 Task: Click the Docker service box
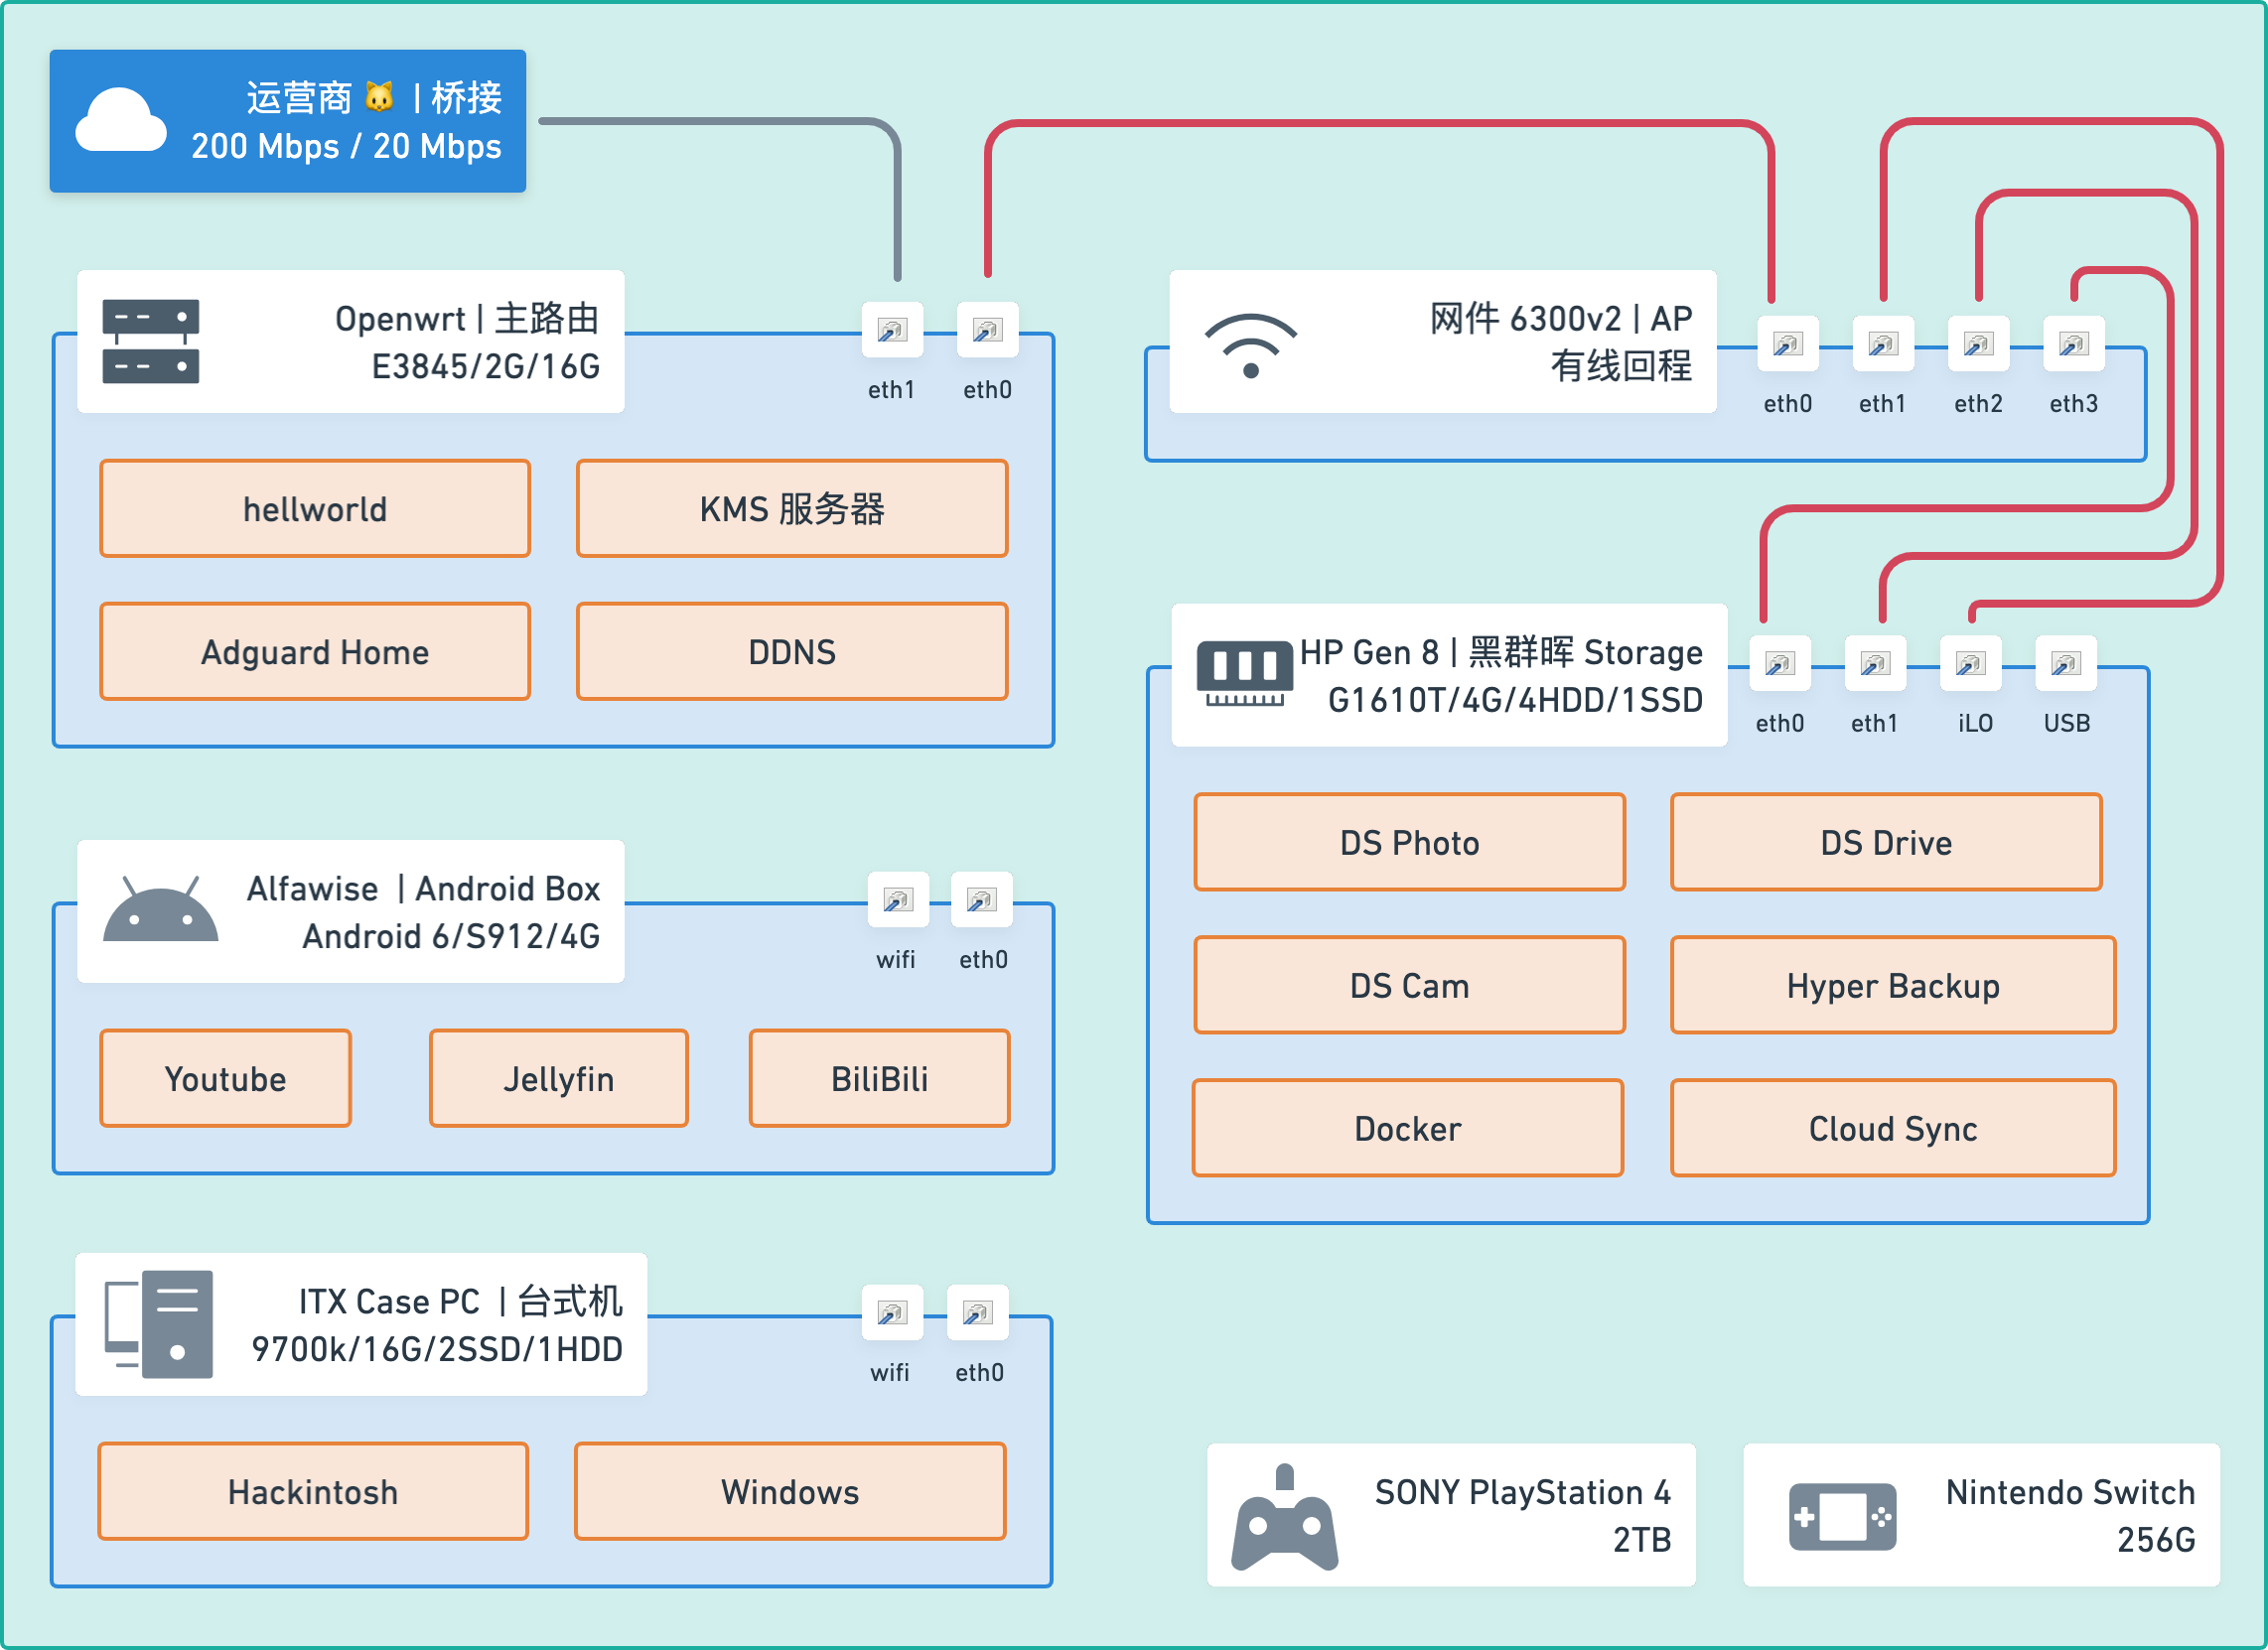(1408, 1129)
